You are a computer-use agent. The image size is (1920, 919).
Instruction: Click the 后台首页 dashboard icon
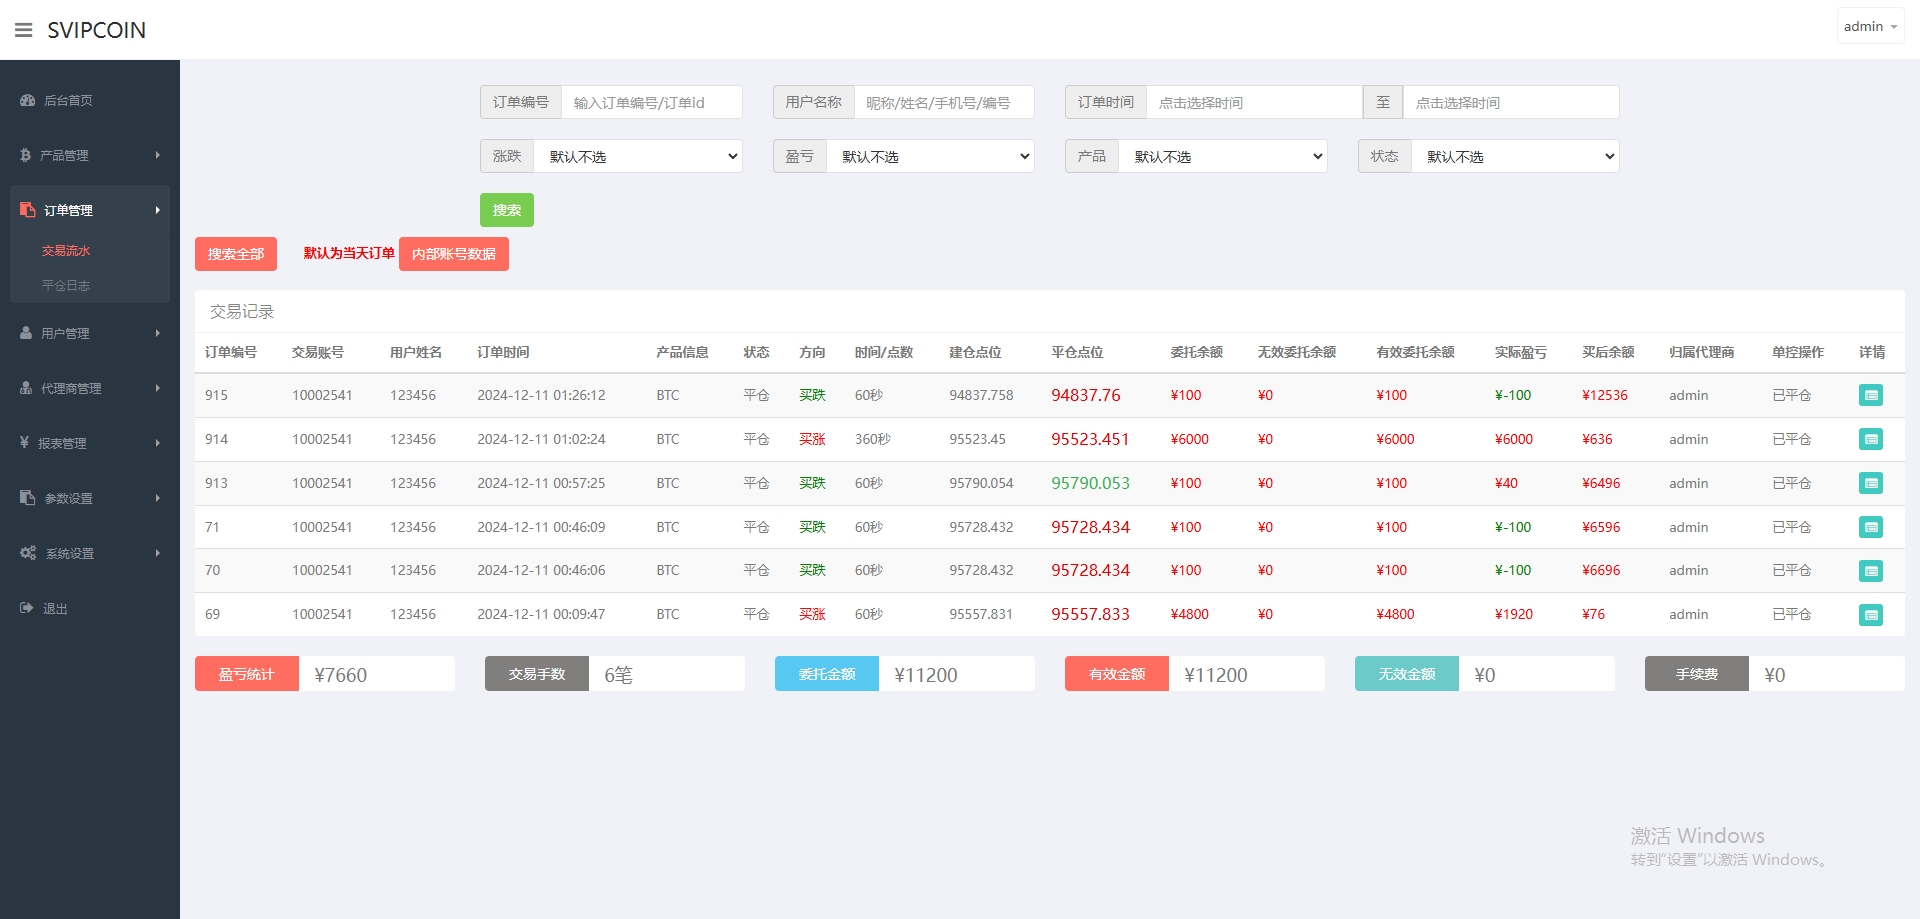27,100
